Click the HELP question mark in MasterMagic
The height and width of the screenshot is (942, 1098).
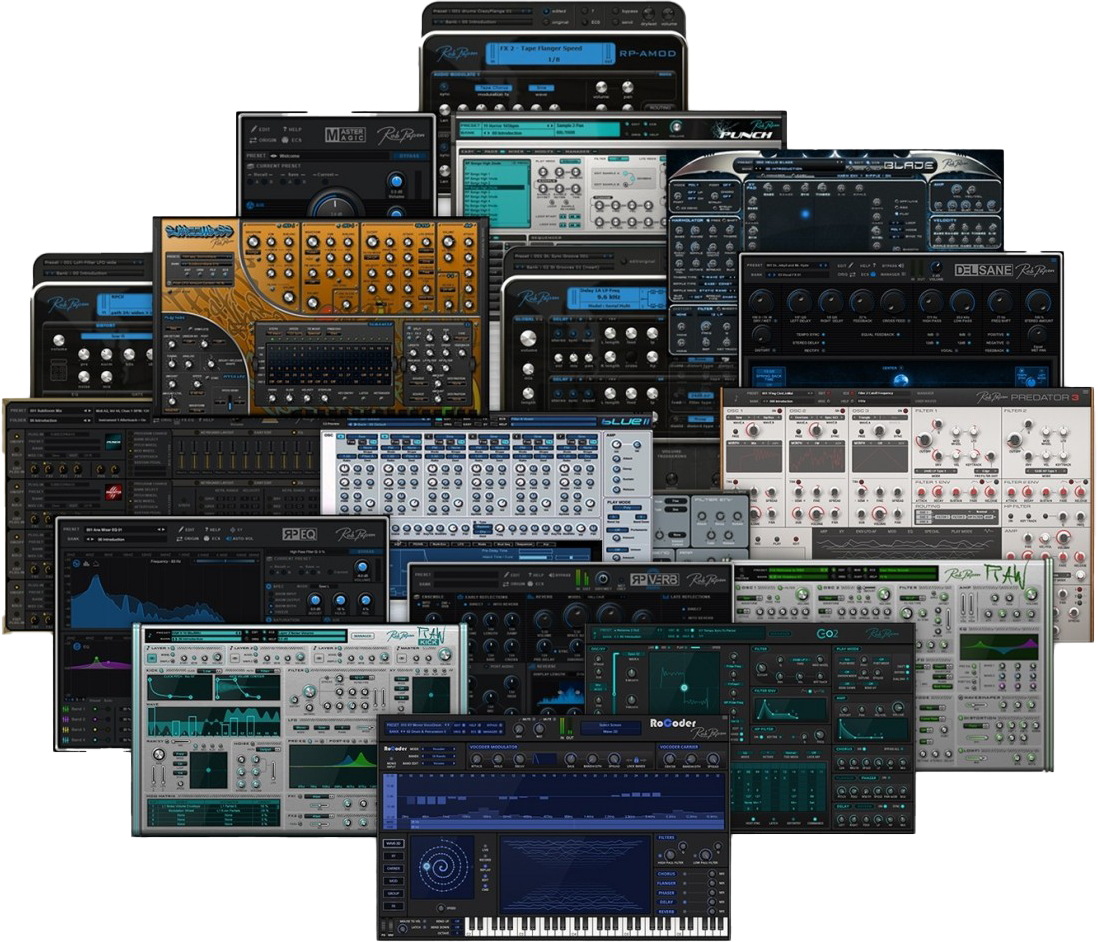point(284,130)
